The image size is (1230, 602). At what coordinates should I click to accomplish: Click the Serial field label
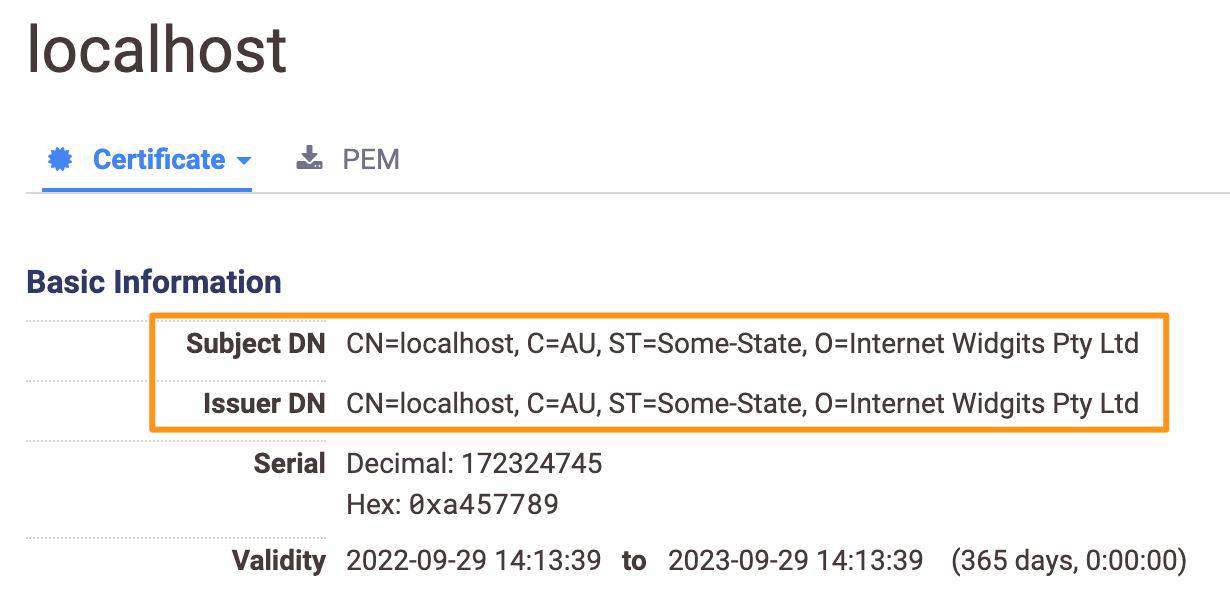[289, 464]
